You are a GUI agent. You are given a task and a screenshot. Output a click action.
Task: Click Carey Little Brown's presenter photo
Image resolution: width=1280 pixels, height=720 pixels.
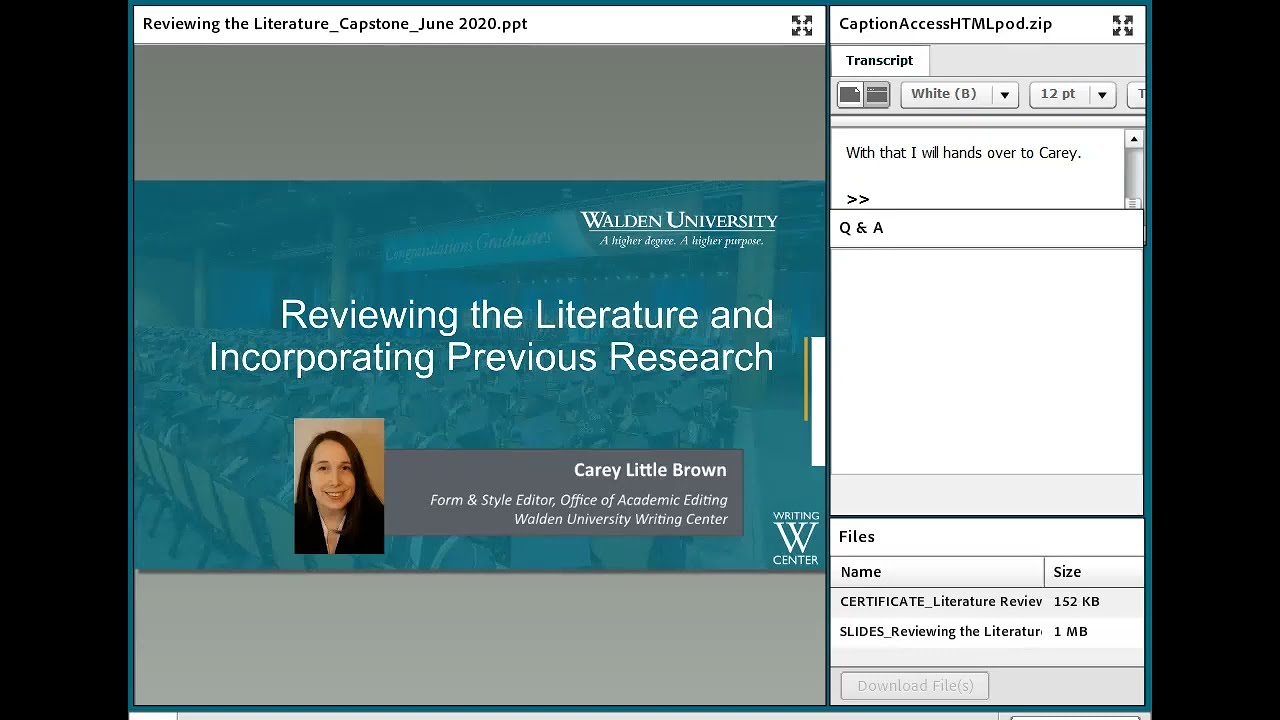[x=339, y=486]
